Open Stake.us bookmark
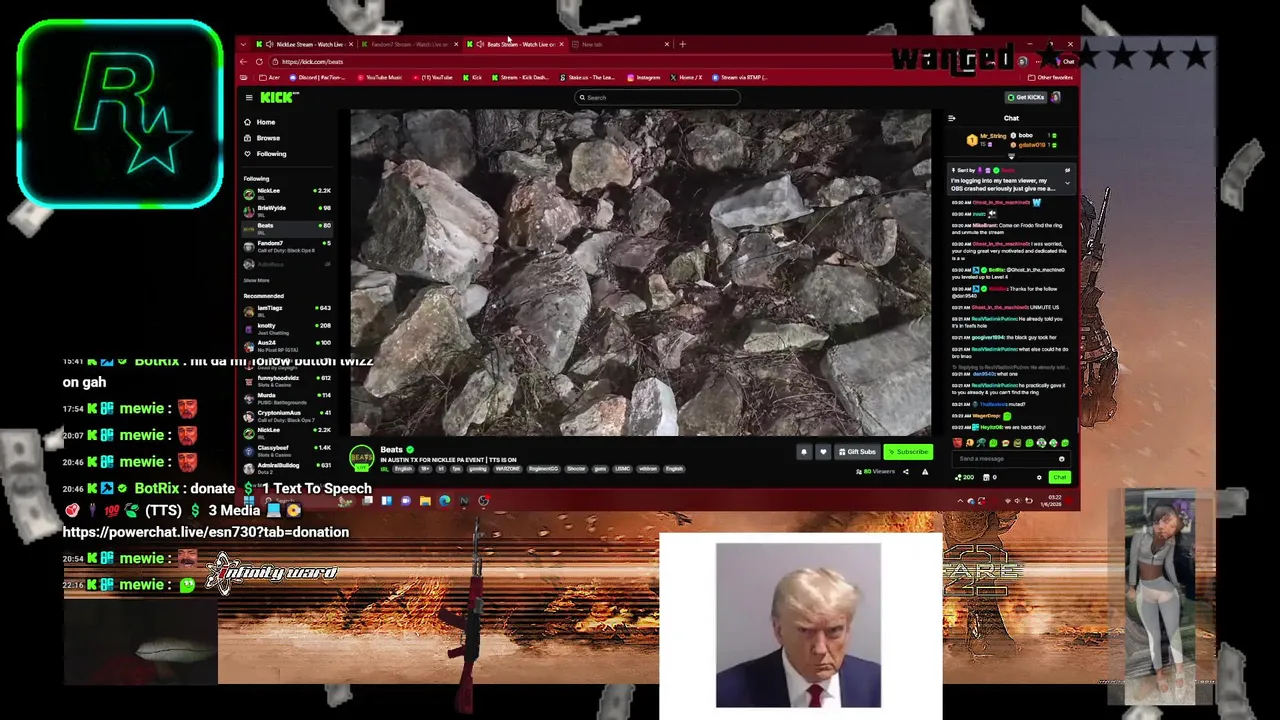The image size is (1280, 720). coord(588,78)
